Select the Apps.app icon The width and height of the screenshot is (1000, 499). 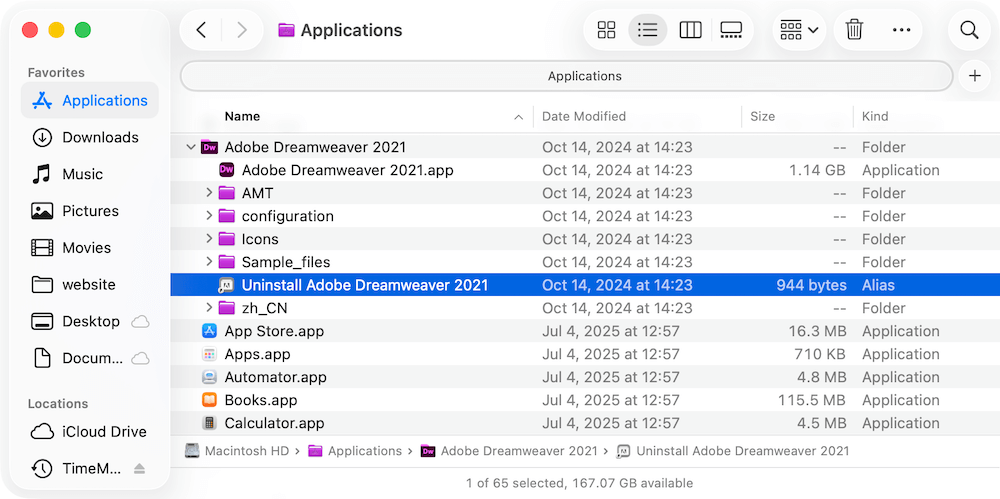coord(209,354)
